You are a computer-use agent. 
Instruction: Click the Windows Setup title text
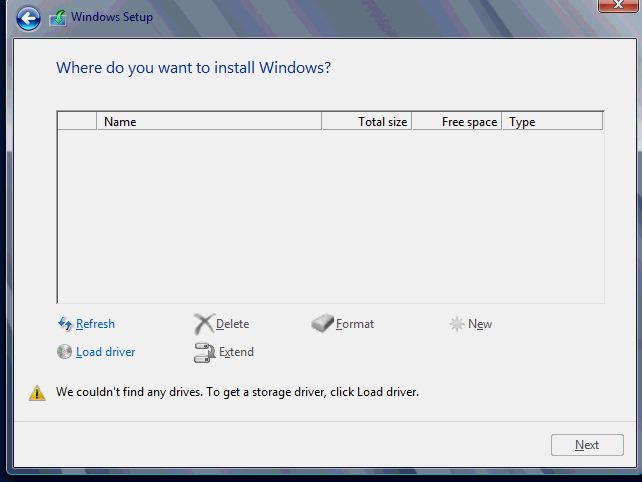pyautogui.click(x=112, y=17)
